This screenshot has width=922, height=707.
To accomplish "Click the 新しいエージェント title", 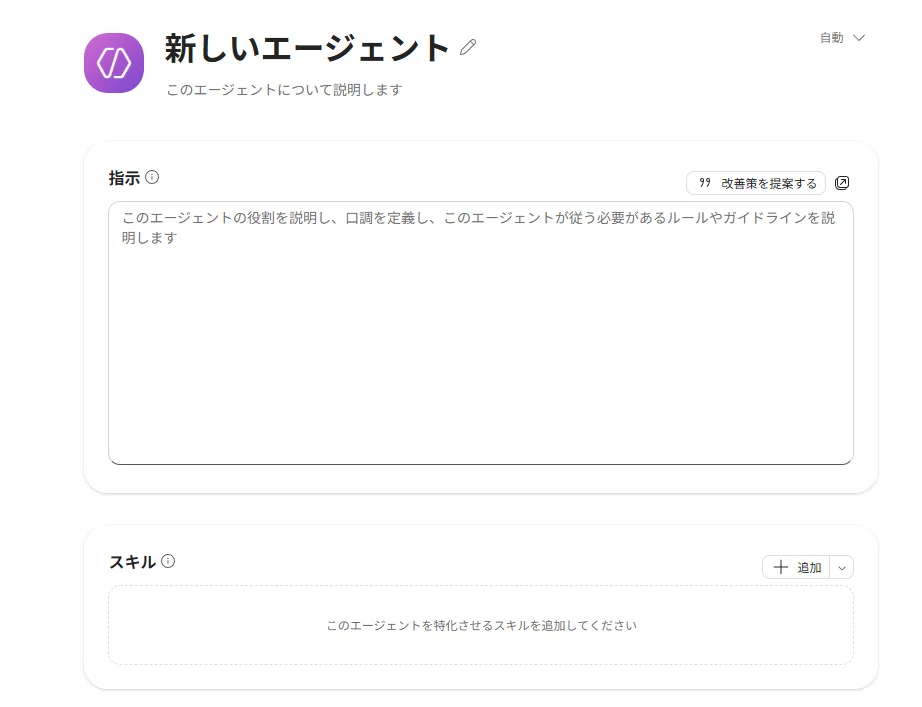I will click(307, 48).
